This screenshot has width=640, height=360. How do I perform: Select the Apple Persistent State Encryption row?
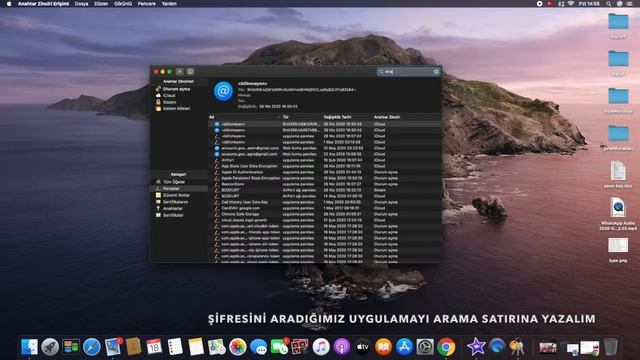coord(324,178)
